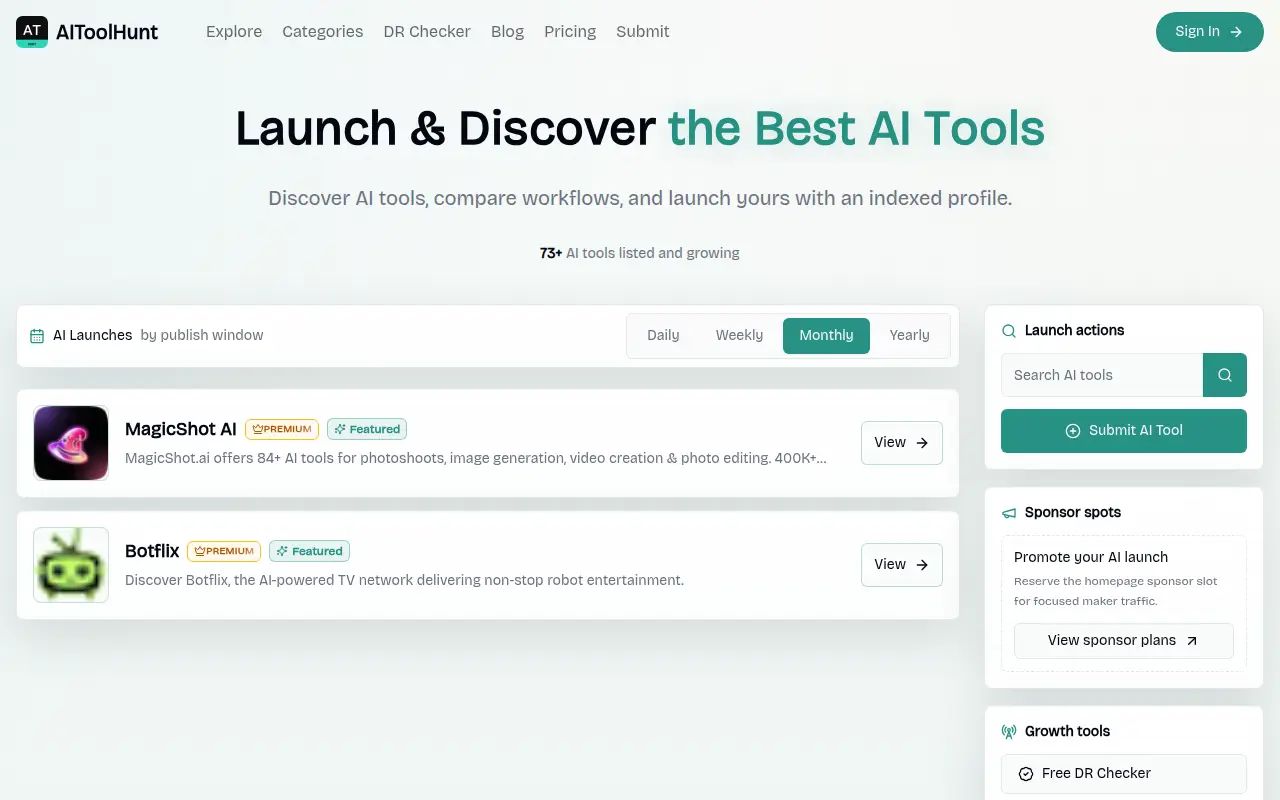This screenshot has width=1280, height=800.
Task: Click the calendar icon beside AI Launches
Action: click(x=37, y=336)
